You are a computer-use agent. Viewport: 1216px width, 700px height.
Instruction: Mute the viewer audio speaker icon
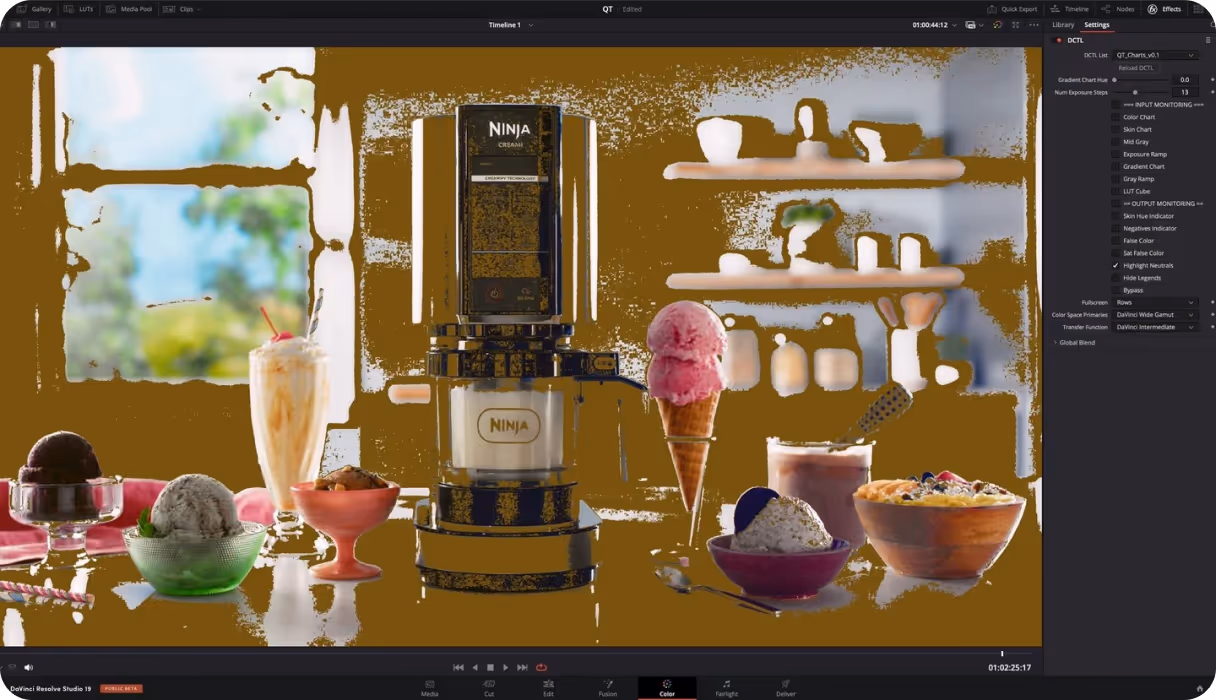pyautogui.click(x=28, y=667)
